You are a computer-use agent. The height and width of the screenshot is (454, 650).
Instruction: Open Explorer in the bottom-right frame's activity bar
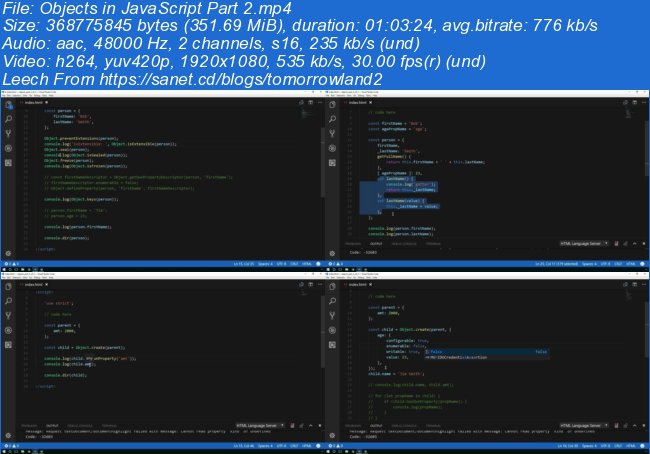(332, 287)
